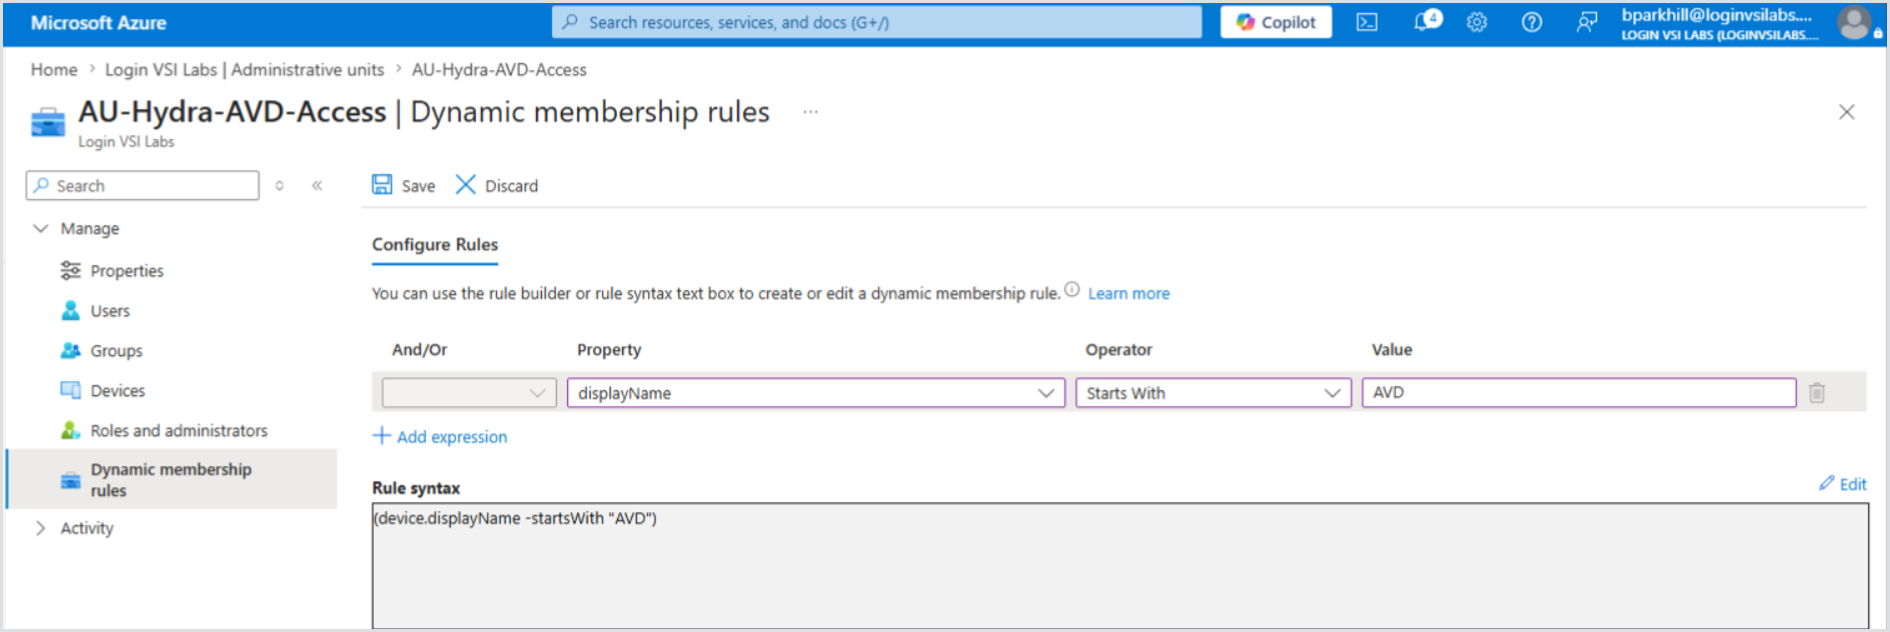Screen dimensions: 1890x632
Task: Select Dynamic membership rules menu item
Action: 172,480
